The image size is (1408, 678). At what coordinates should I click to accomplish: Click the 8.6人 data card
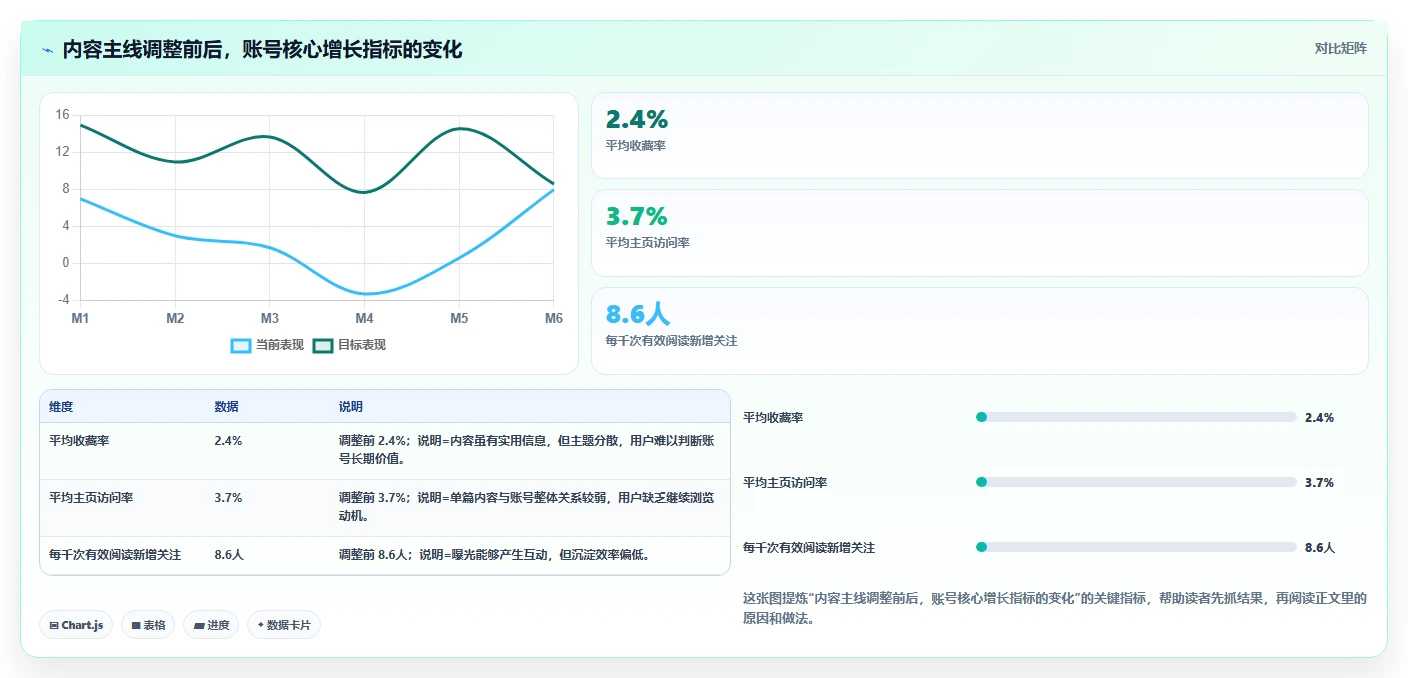tap(979, 331)
